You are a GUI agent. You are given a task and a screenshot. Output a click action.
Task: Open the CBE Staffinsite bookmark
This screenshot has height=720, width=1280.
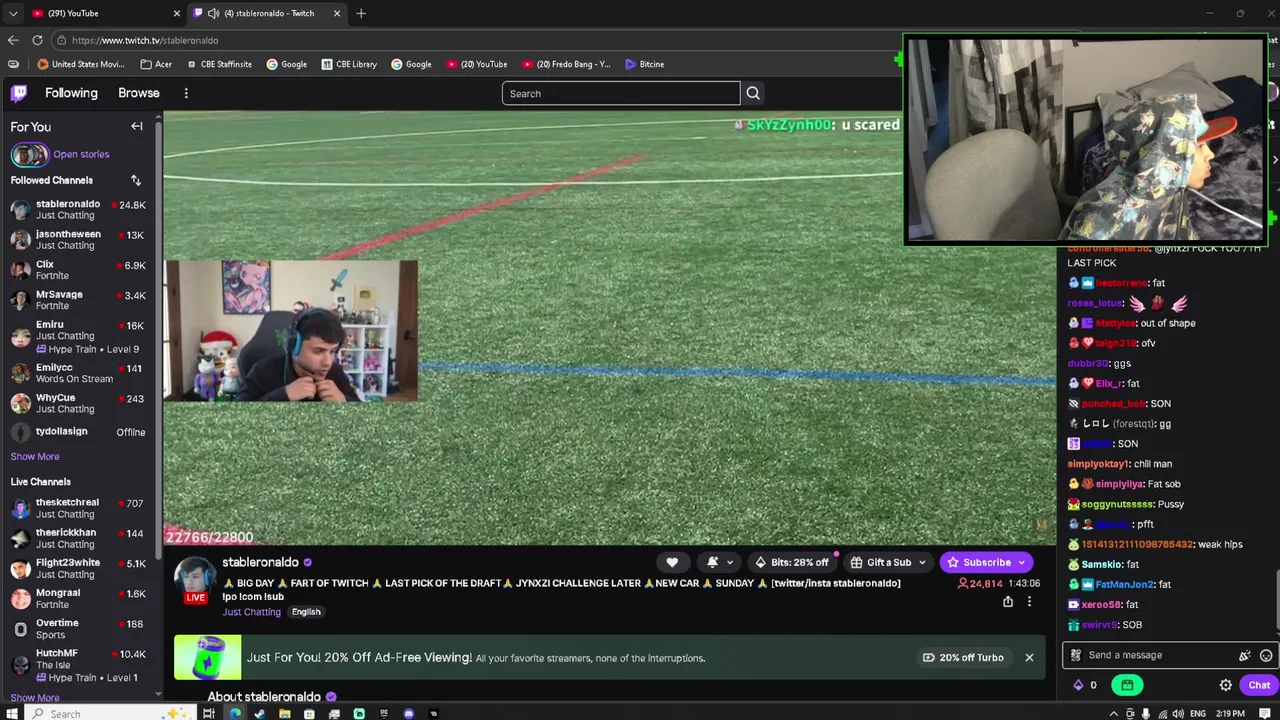218,64
